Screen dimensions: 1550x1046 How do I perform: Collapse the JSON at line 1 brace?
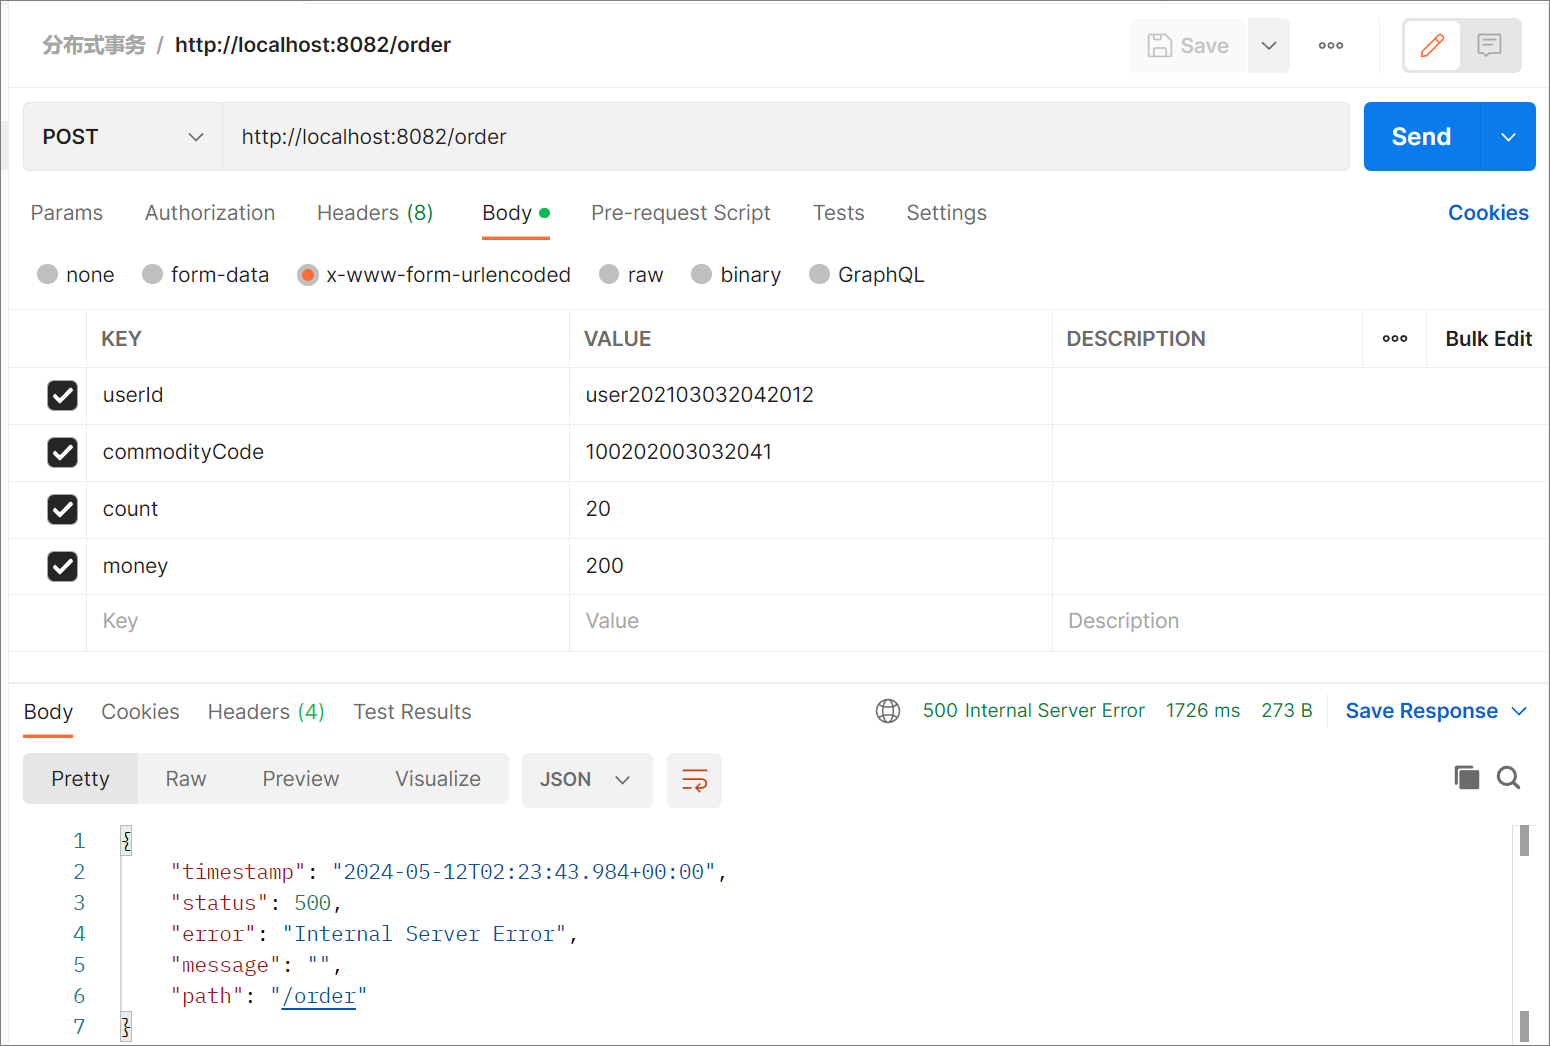(x=126, y=841)
